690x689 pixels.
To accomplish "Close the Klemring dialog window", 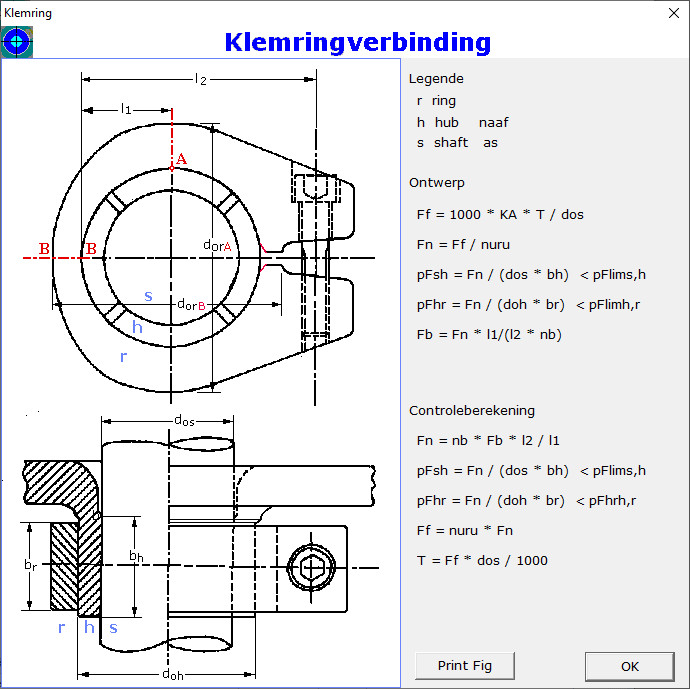I will [x=674, y=13].
